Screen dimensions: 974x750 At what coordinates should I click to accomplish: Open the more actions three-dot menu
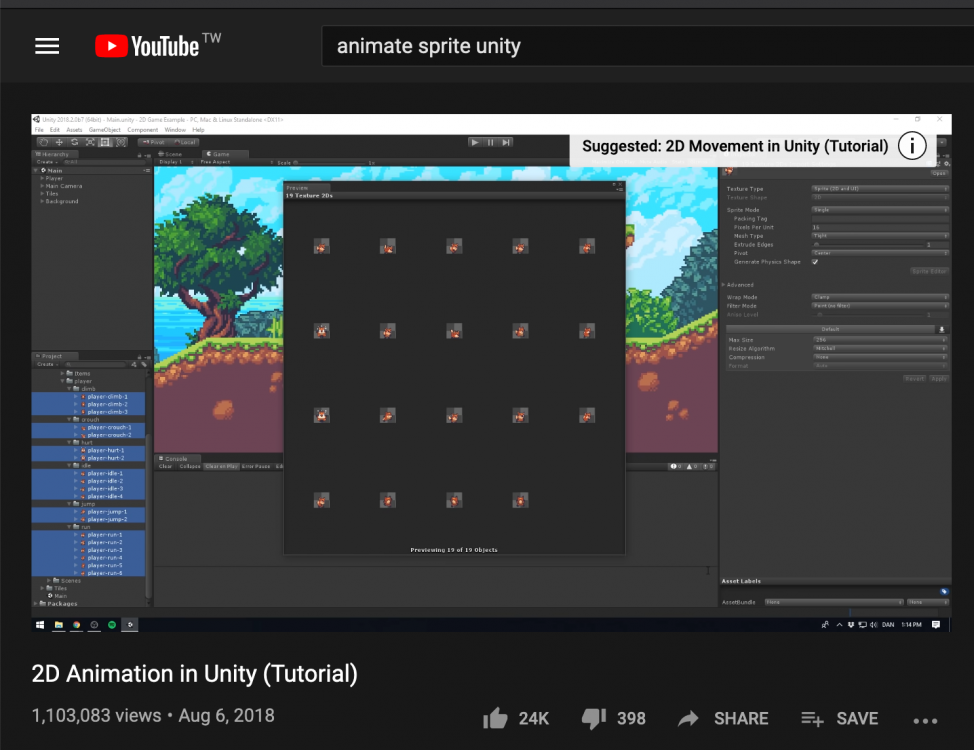click(925, 721)
